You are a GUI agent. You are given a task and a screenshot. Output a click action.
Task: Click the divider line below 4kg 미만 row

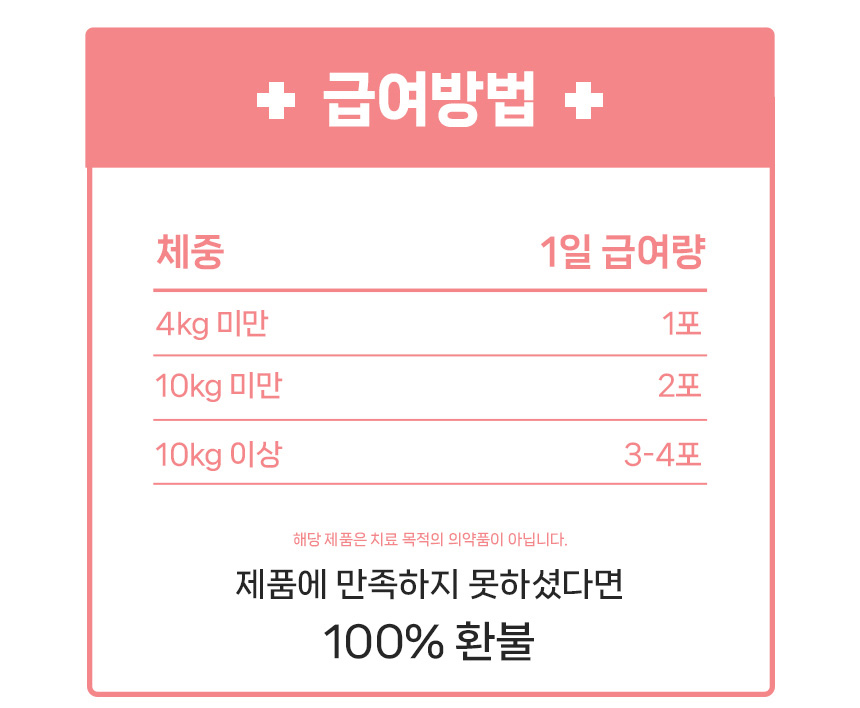[x=430, y=355]
